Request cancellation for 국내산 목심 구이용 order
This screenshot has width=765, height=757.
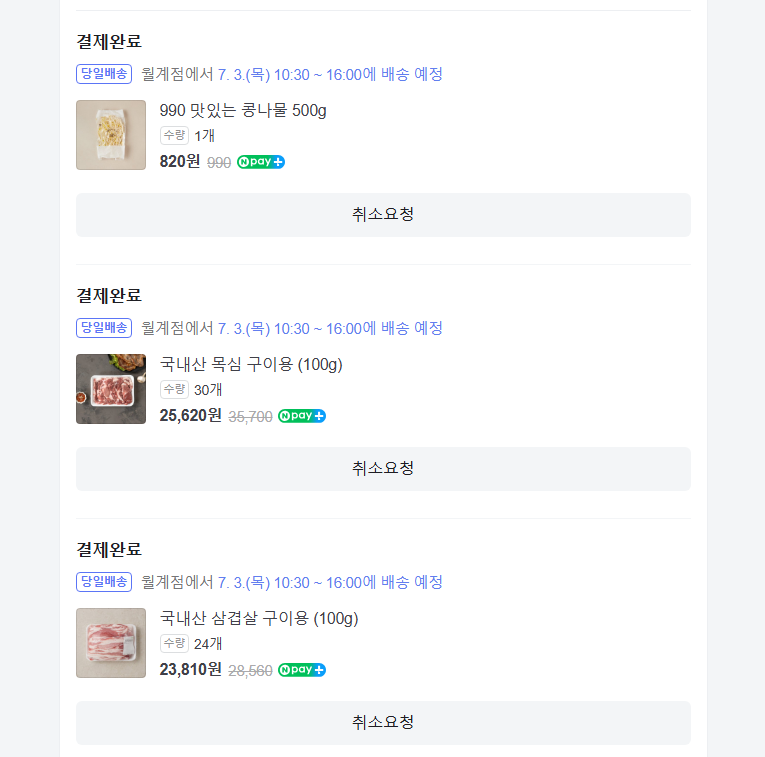pos(383,468)
